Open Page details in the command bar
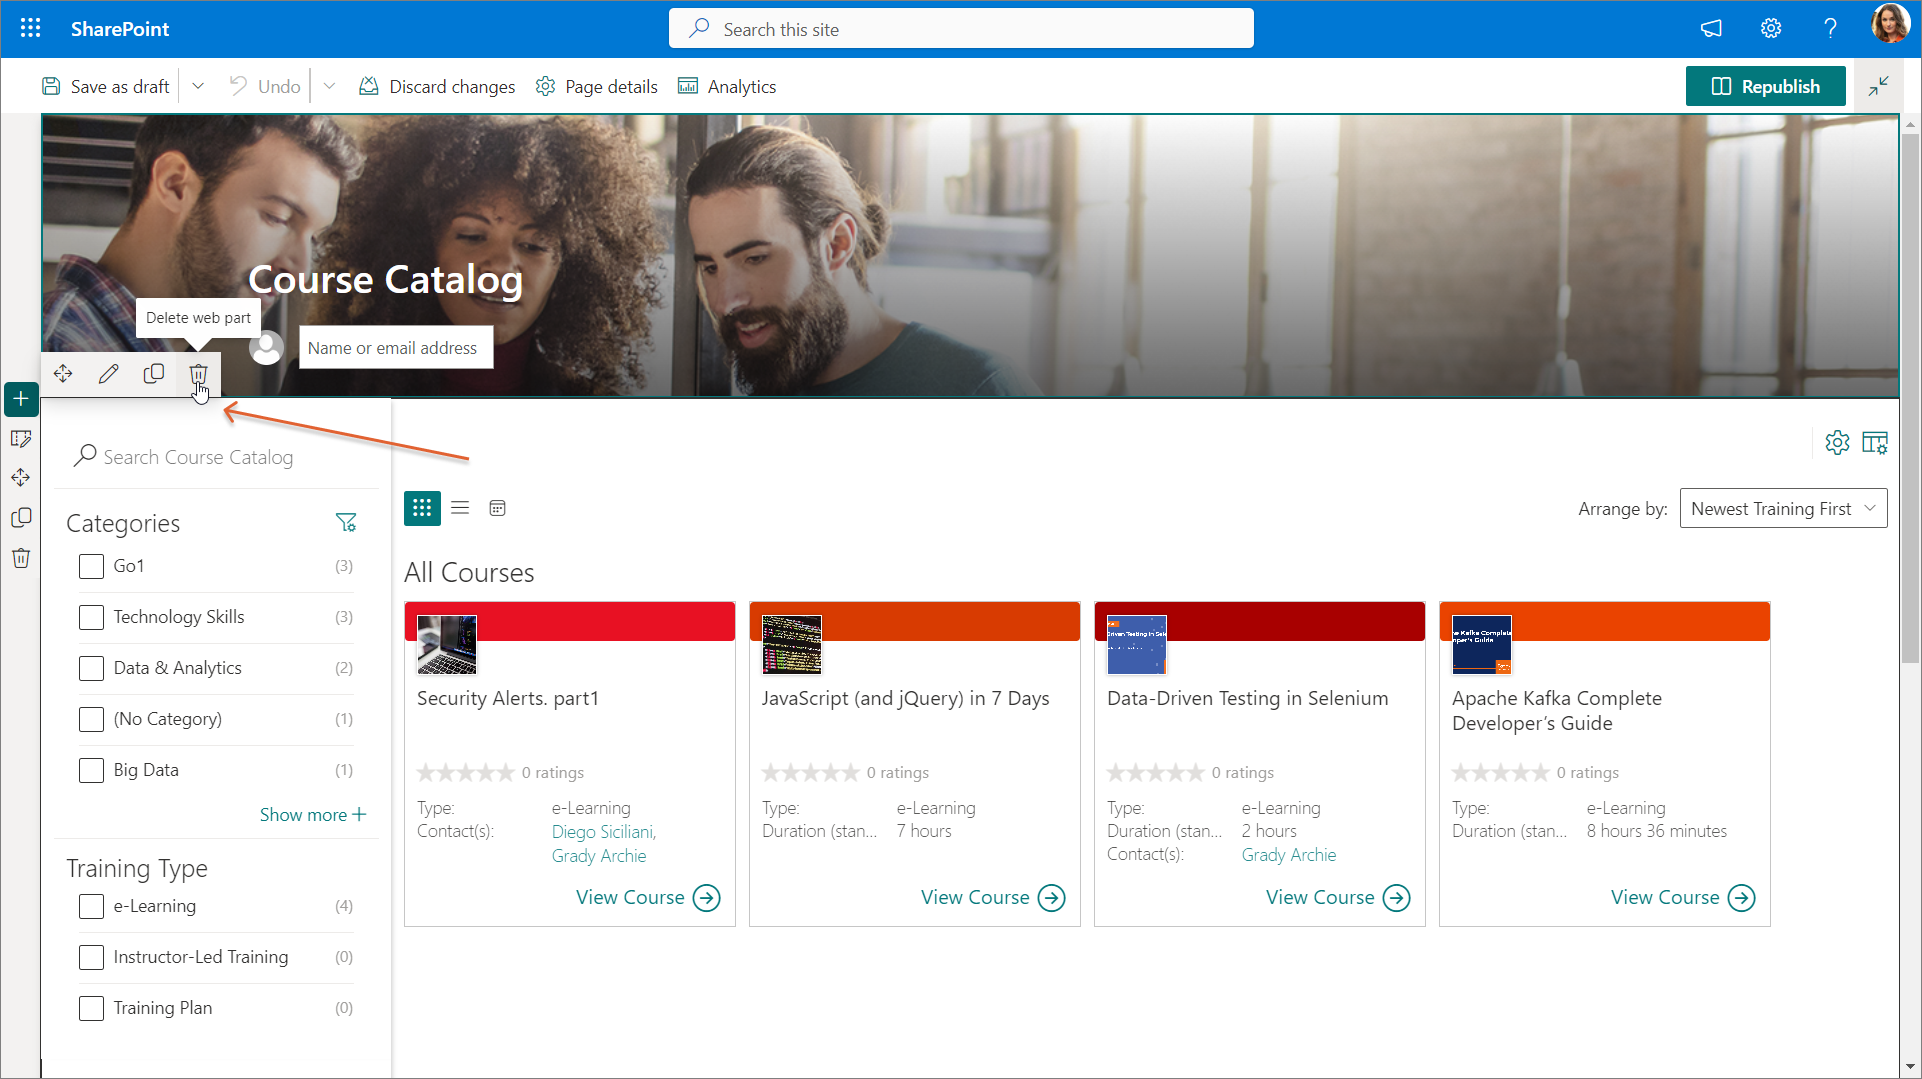1922x1079 pixels. pyautogui.click(x=597, y=87)
